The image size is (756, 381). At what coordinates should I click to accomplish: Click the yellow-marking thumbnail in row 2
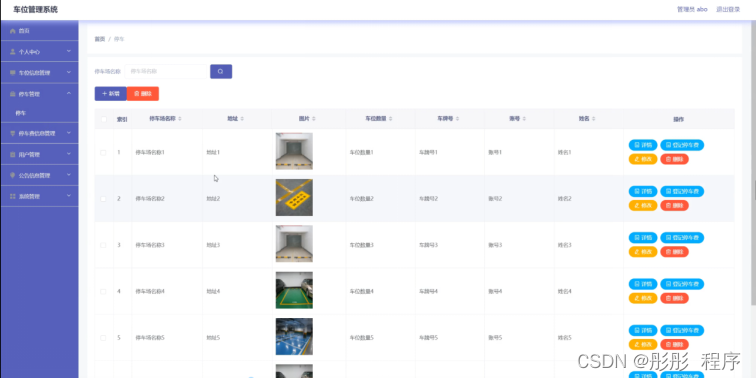click(x=294, y=198)
